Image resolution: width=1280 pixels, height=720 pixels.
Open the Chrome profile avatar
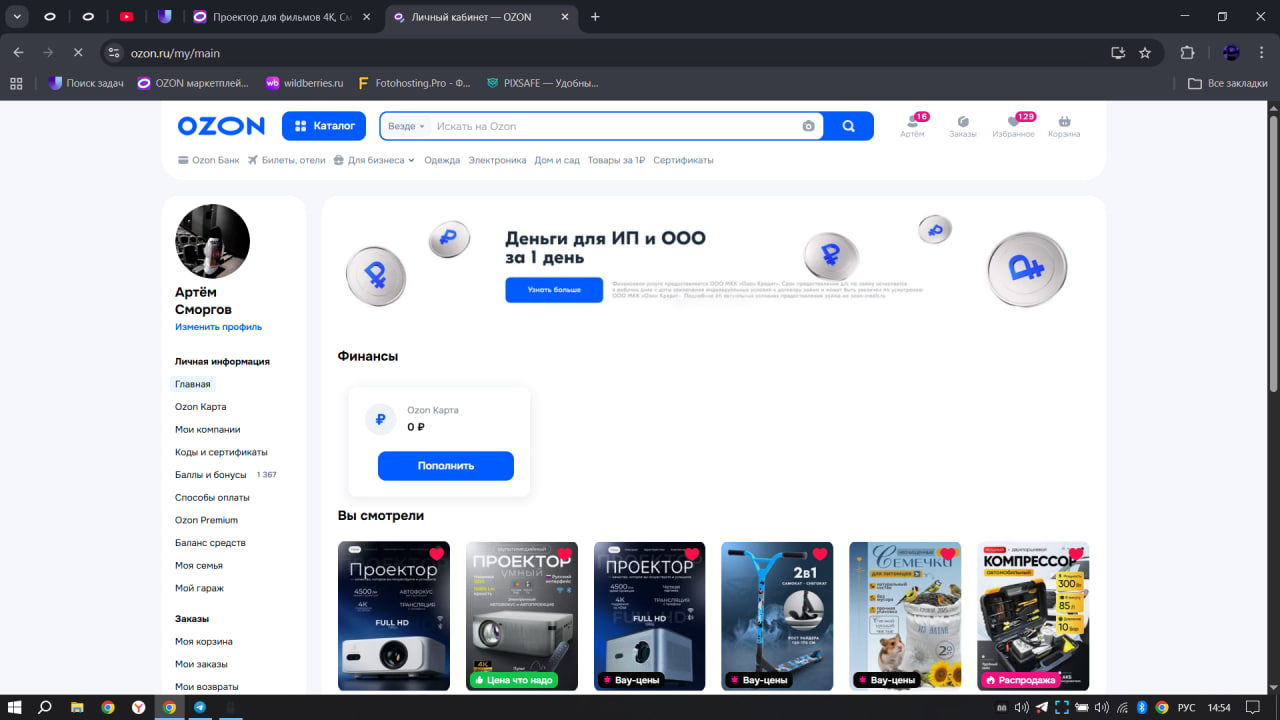click(1231, 52)
